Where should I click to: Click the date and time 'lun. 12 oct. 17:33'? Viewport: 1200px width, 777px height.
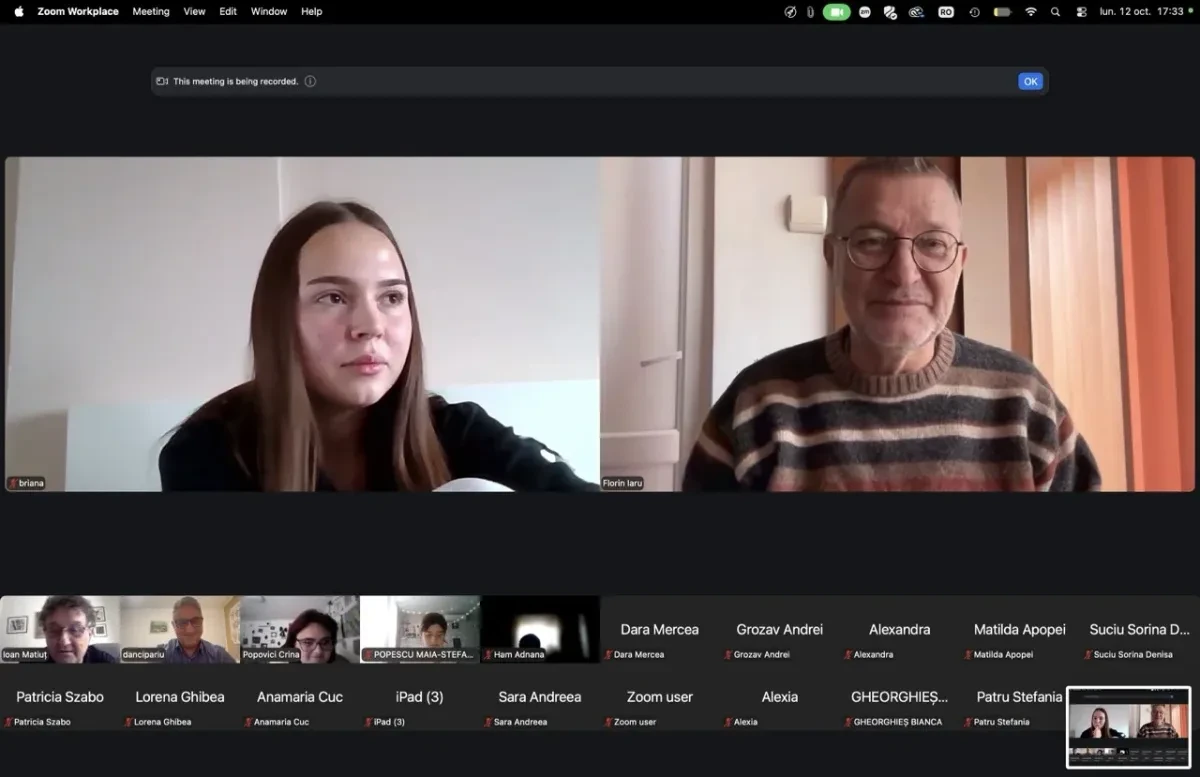coord(1141,12)
